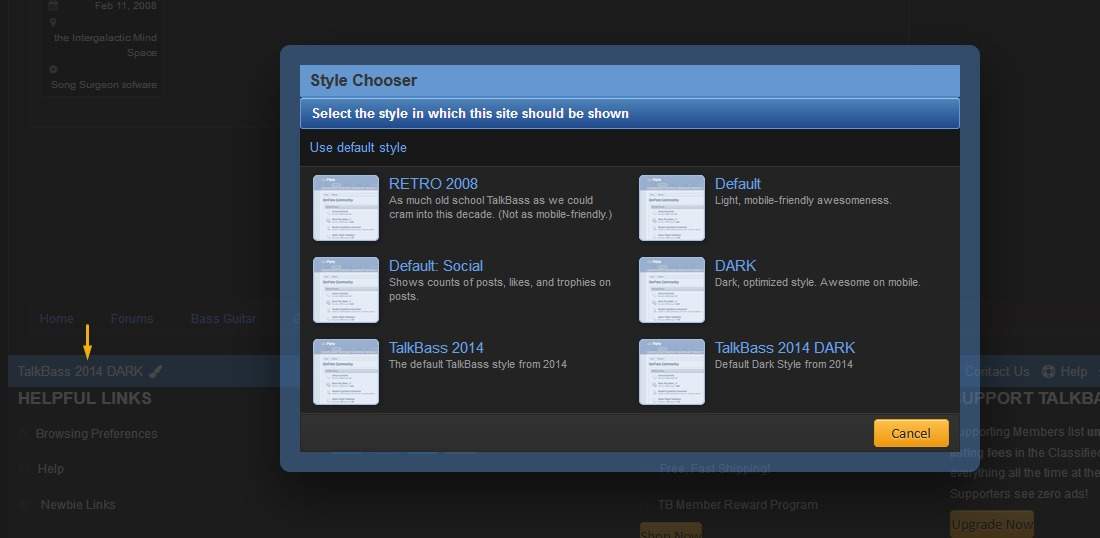Image resolution: width=1100 pixels, height=538 pixels.
Task: Open TalkBass 2014 DARK footer style link
Action: tap(80, 371)
